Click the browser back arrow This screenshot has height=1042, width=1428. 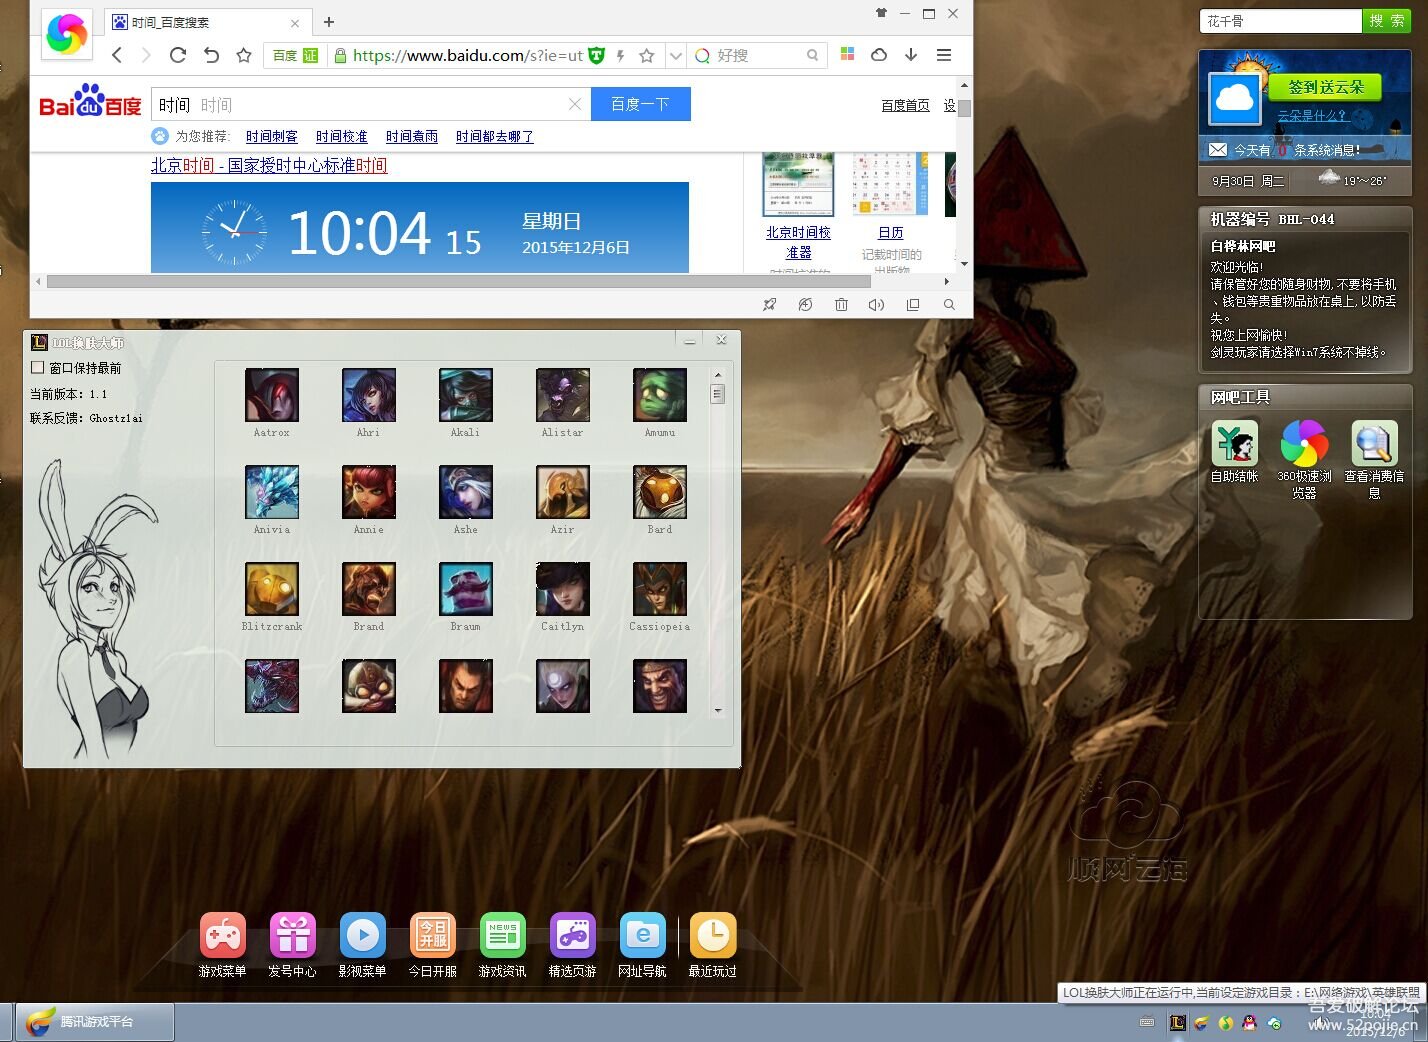click(117, 55)
